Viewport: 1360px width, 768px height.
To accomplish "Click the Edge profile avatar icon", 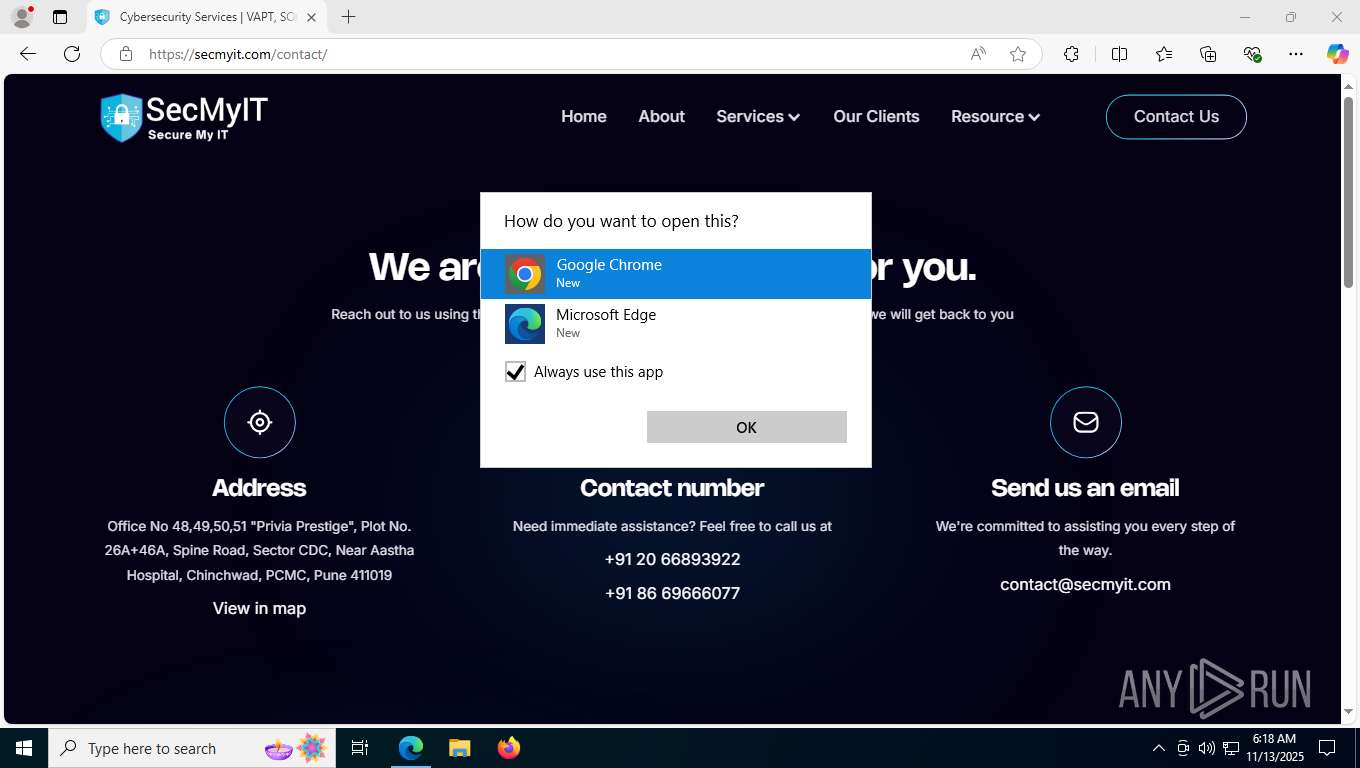I will (21, 17).
